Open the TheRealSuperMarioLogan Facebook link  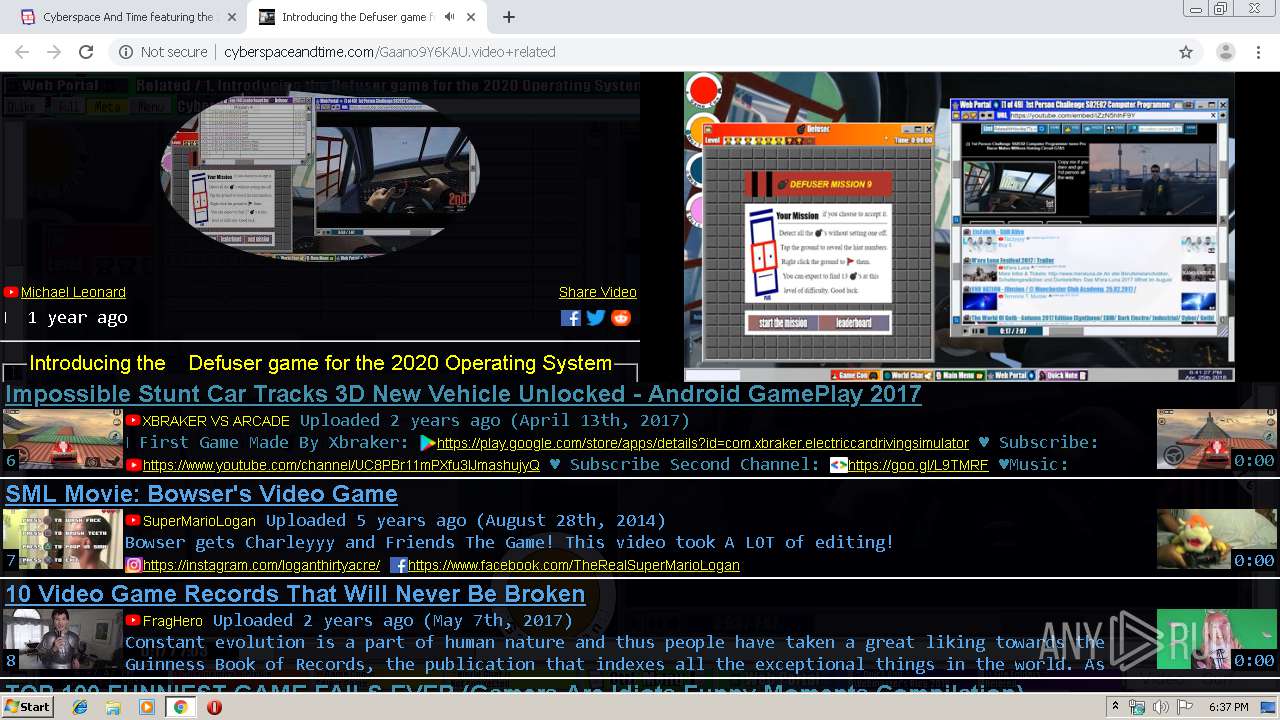click(x=574, y=565)
